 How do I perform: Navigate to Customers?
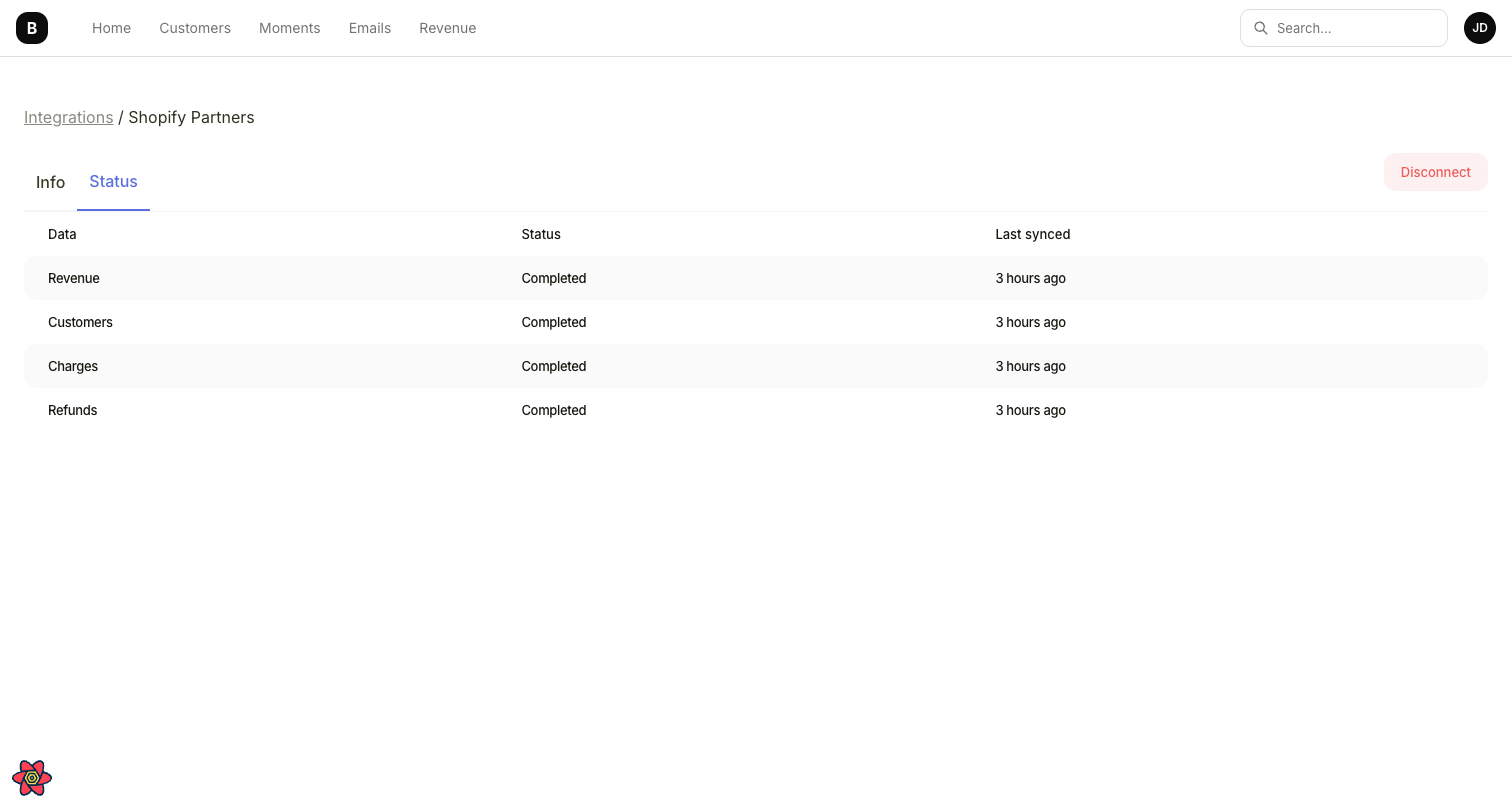click(194, 28)
